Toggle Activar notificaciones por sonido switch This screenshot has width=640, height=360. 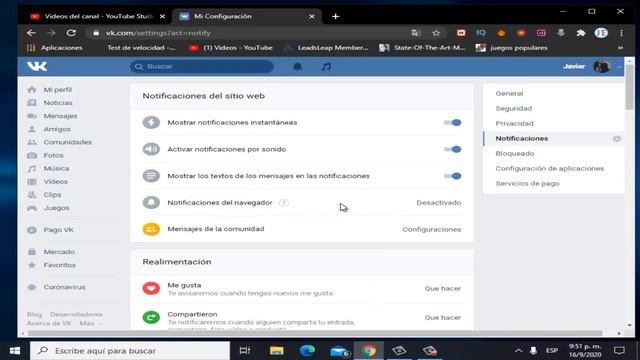coord(453,149)
